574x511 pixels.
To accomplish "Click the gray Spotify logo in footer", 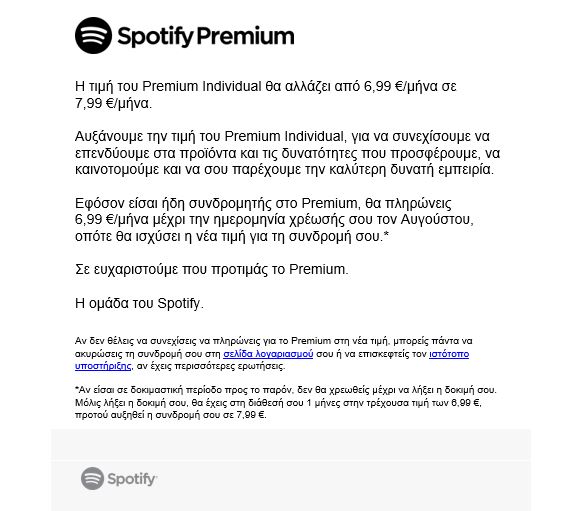I will click(92, 478).
